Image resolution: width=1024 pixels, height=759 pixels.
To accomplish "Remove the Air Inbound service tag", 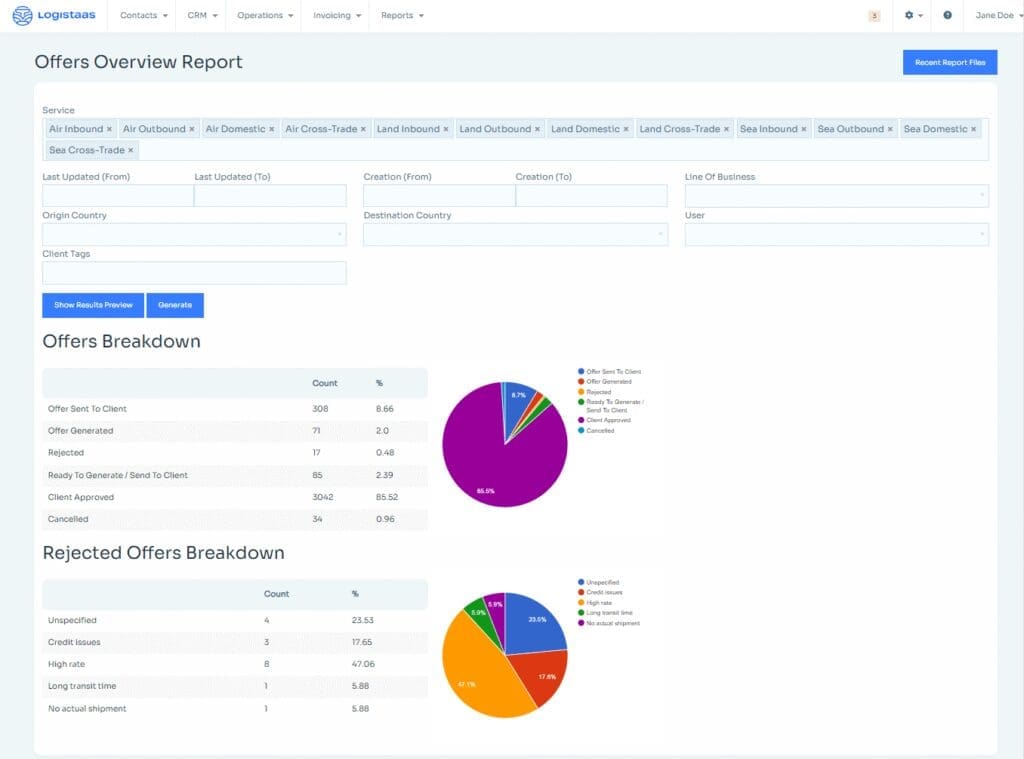I will [109, 129].
